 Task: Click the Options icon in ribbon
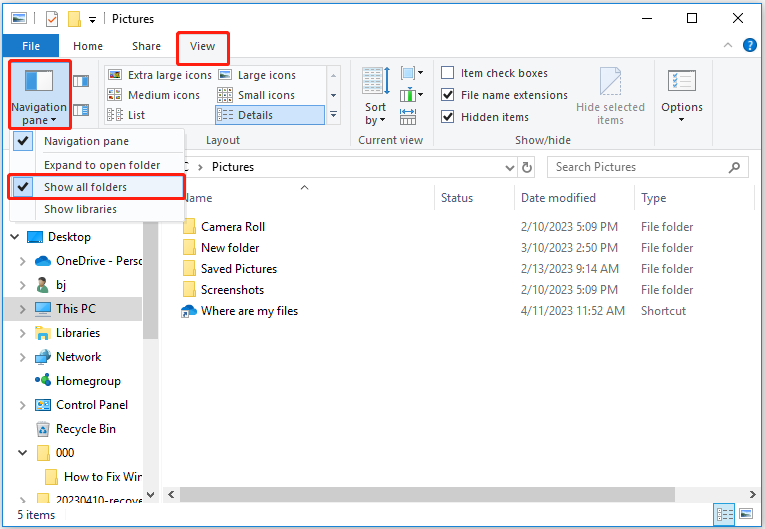[682, 95]
